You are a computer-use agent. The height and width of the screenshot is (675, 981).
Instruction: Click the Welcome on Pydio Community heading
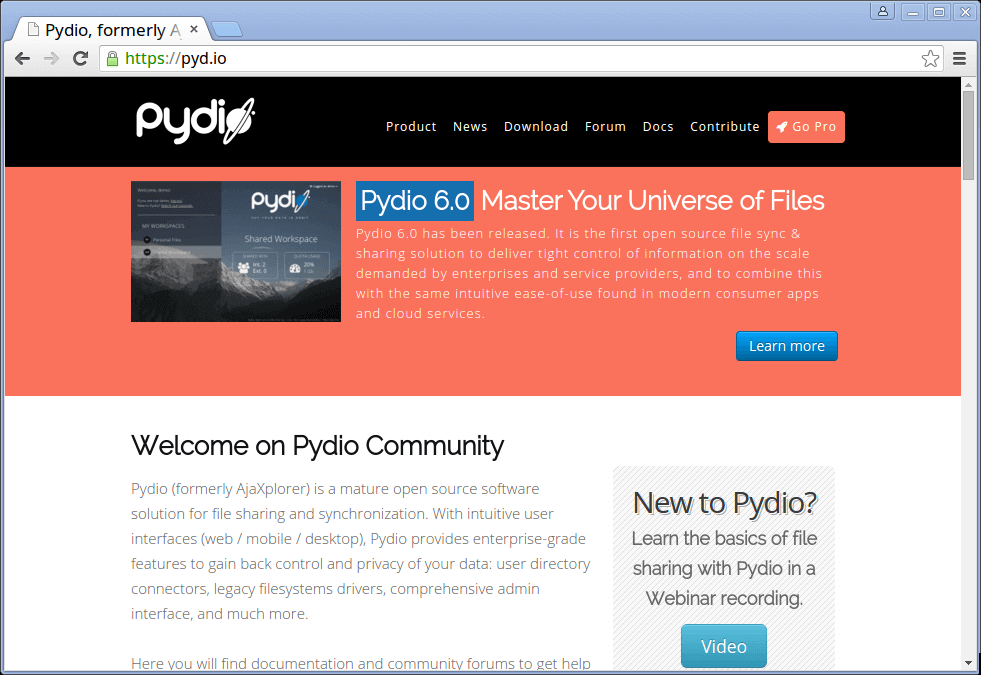tap(317, 446)
